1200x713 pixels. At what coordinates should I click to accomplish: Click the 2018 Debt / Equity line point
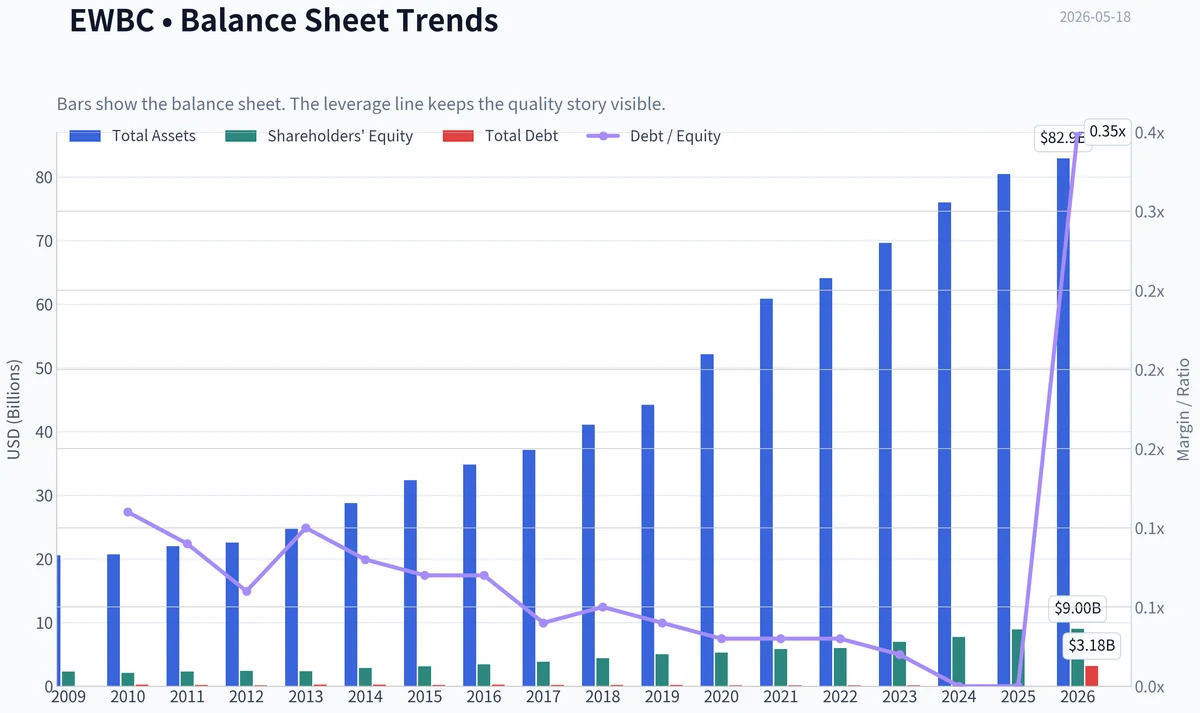click(x=602, y=607)
